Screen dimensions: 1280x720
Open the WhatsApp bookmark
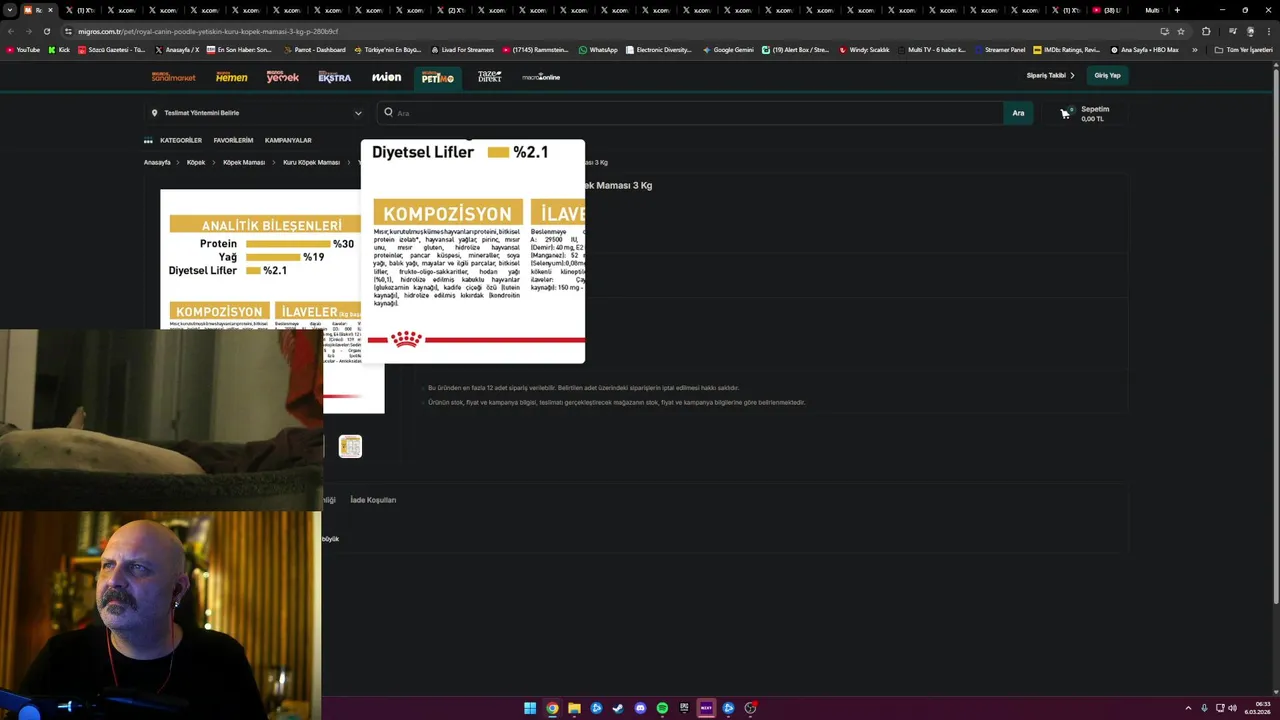(598, 50)
